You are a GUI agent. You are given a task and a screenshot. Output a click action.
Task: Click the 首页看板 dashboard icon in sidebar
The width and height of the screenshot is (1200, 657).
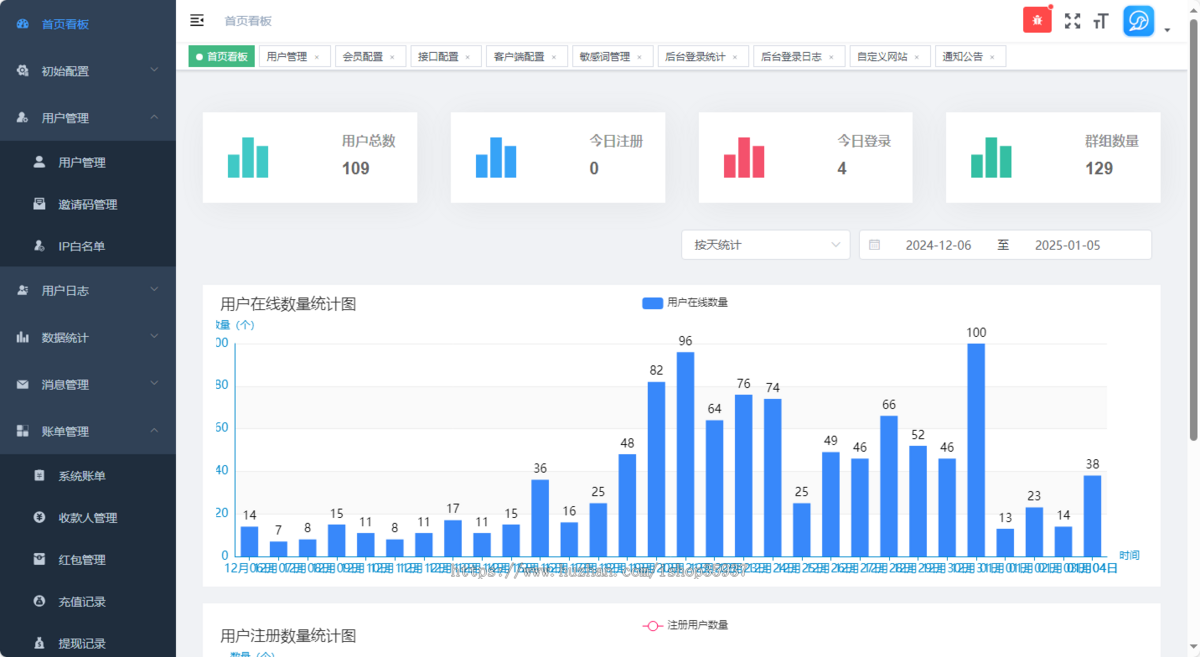coord(22,24)
